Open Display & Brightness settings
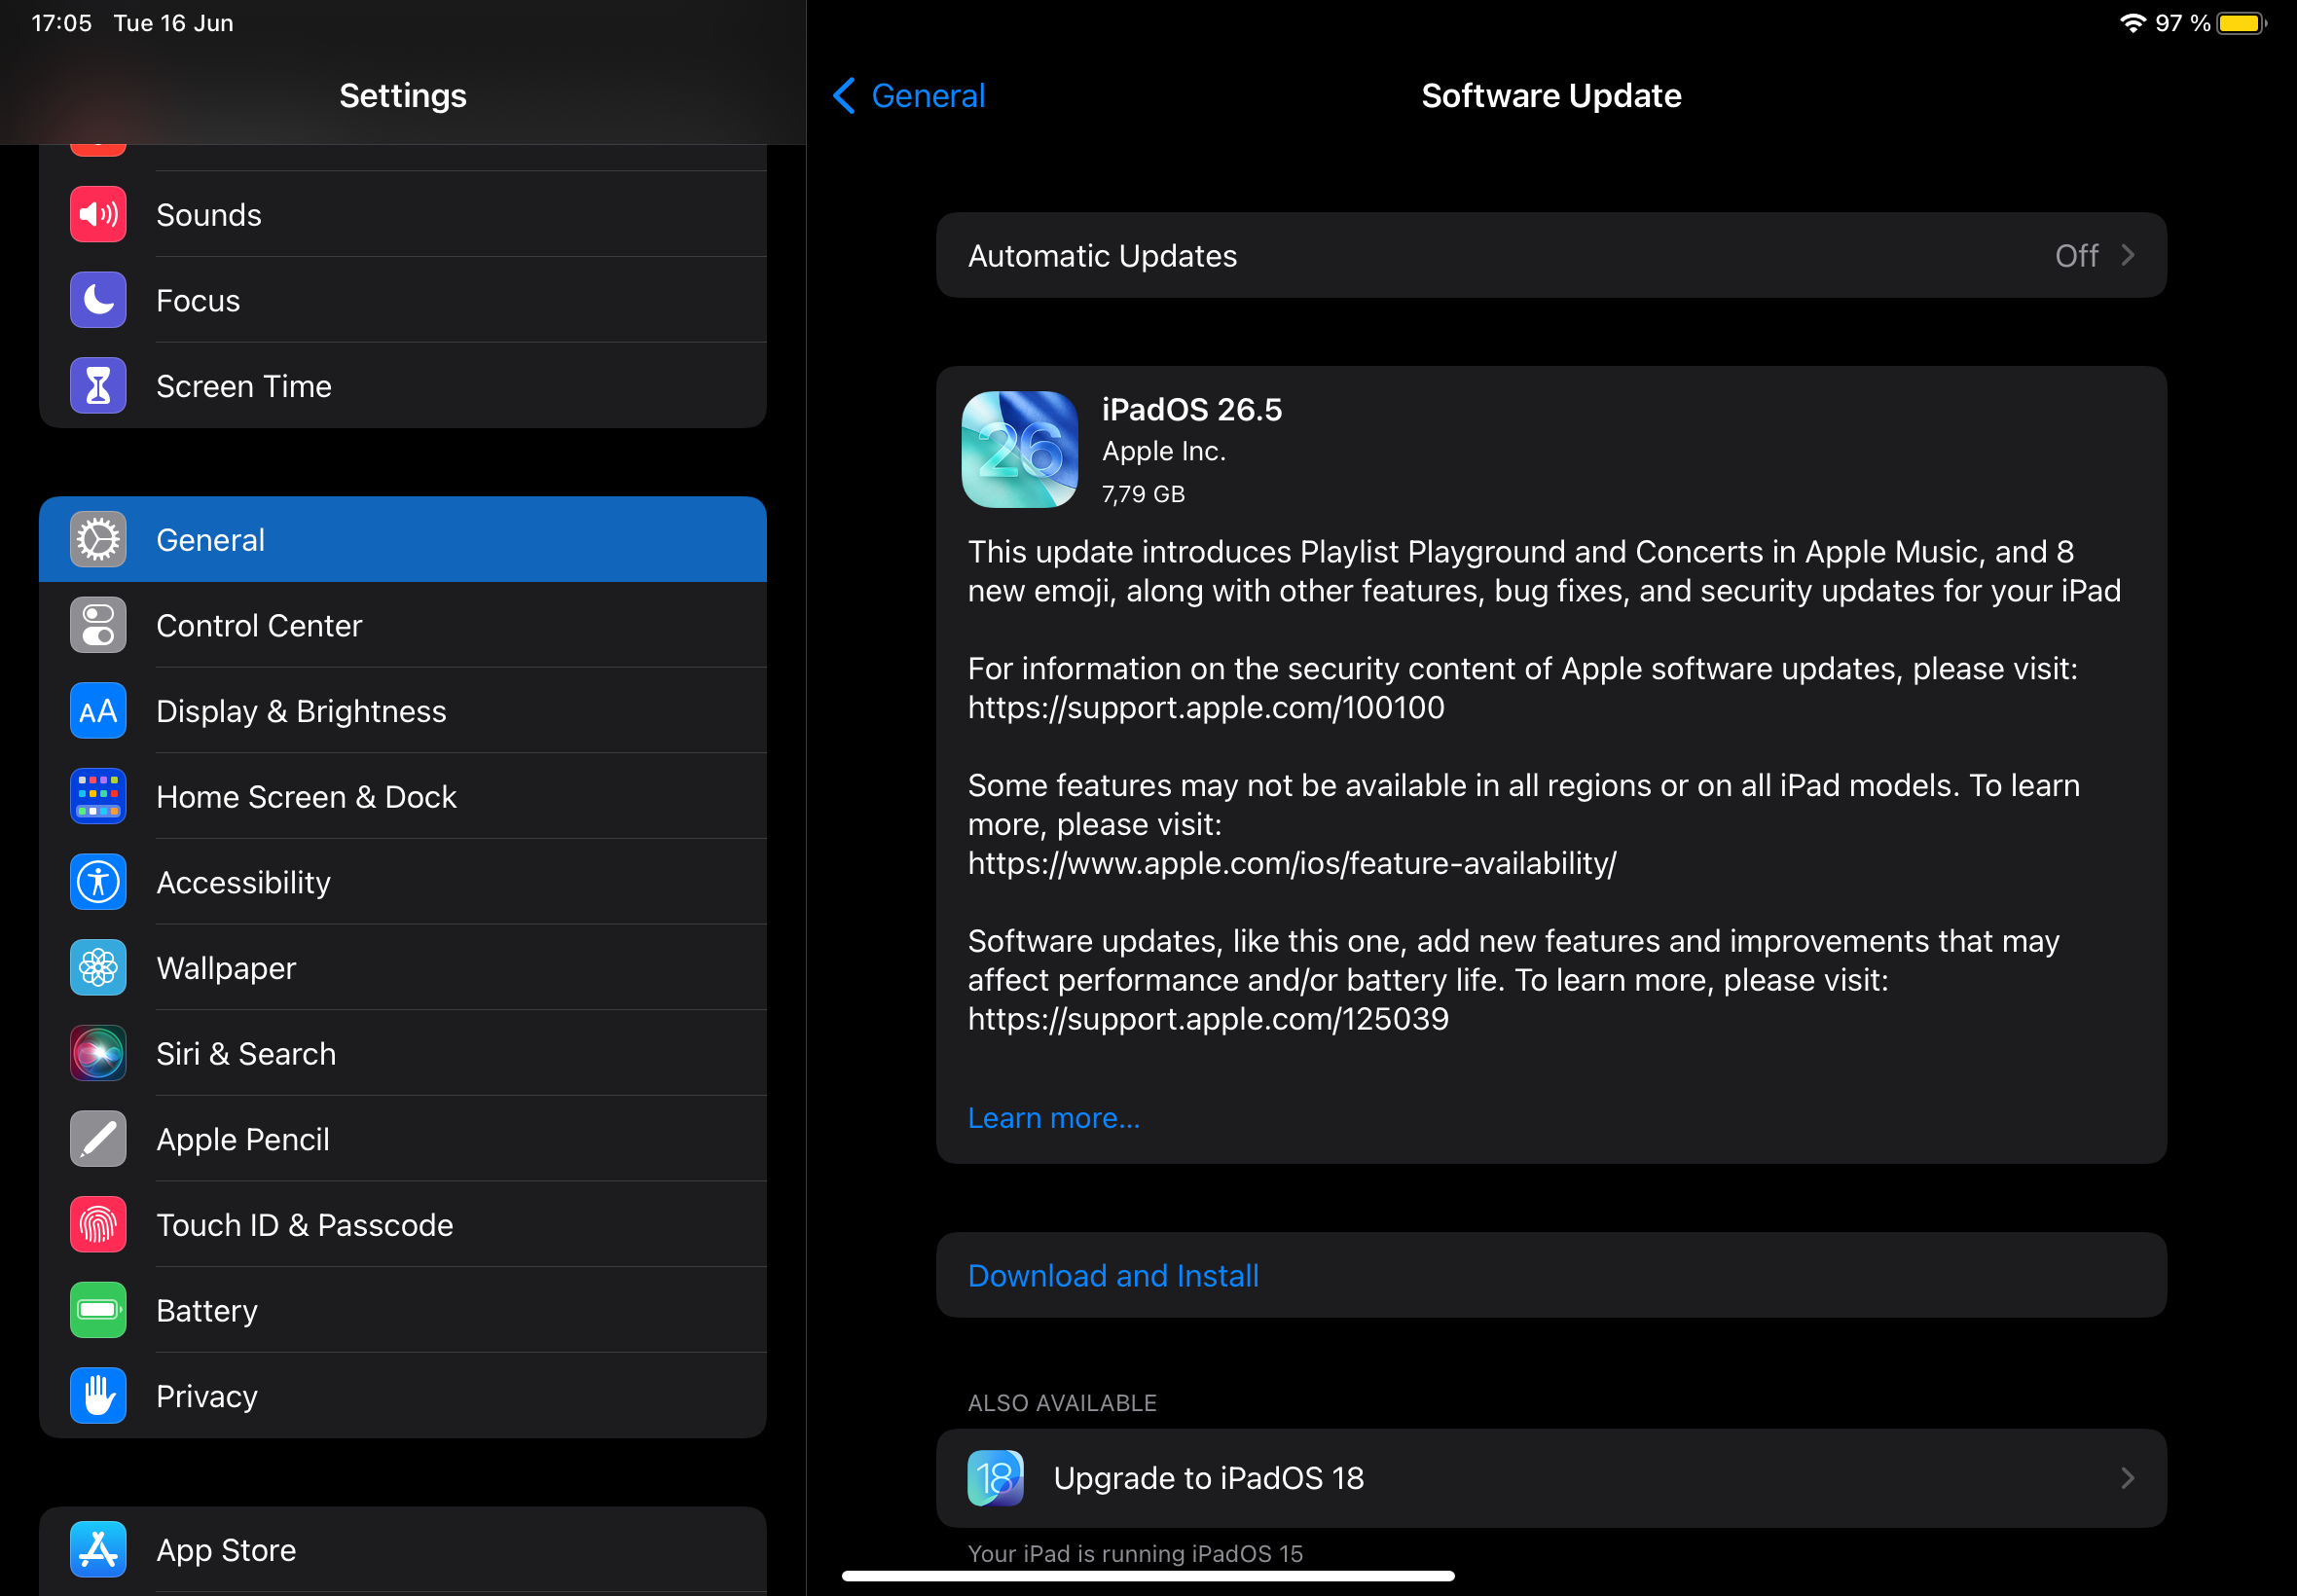Viewport: 2297px width, 1596px height. point(403,711)
